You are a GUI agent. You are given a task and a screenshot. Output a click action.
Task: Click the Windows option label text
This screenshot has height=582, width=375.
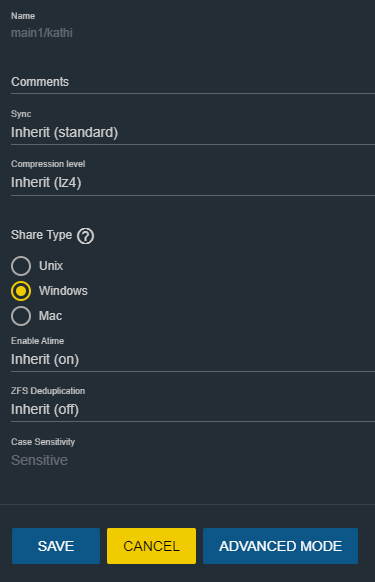63,291
